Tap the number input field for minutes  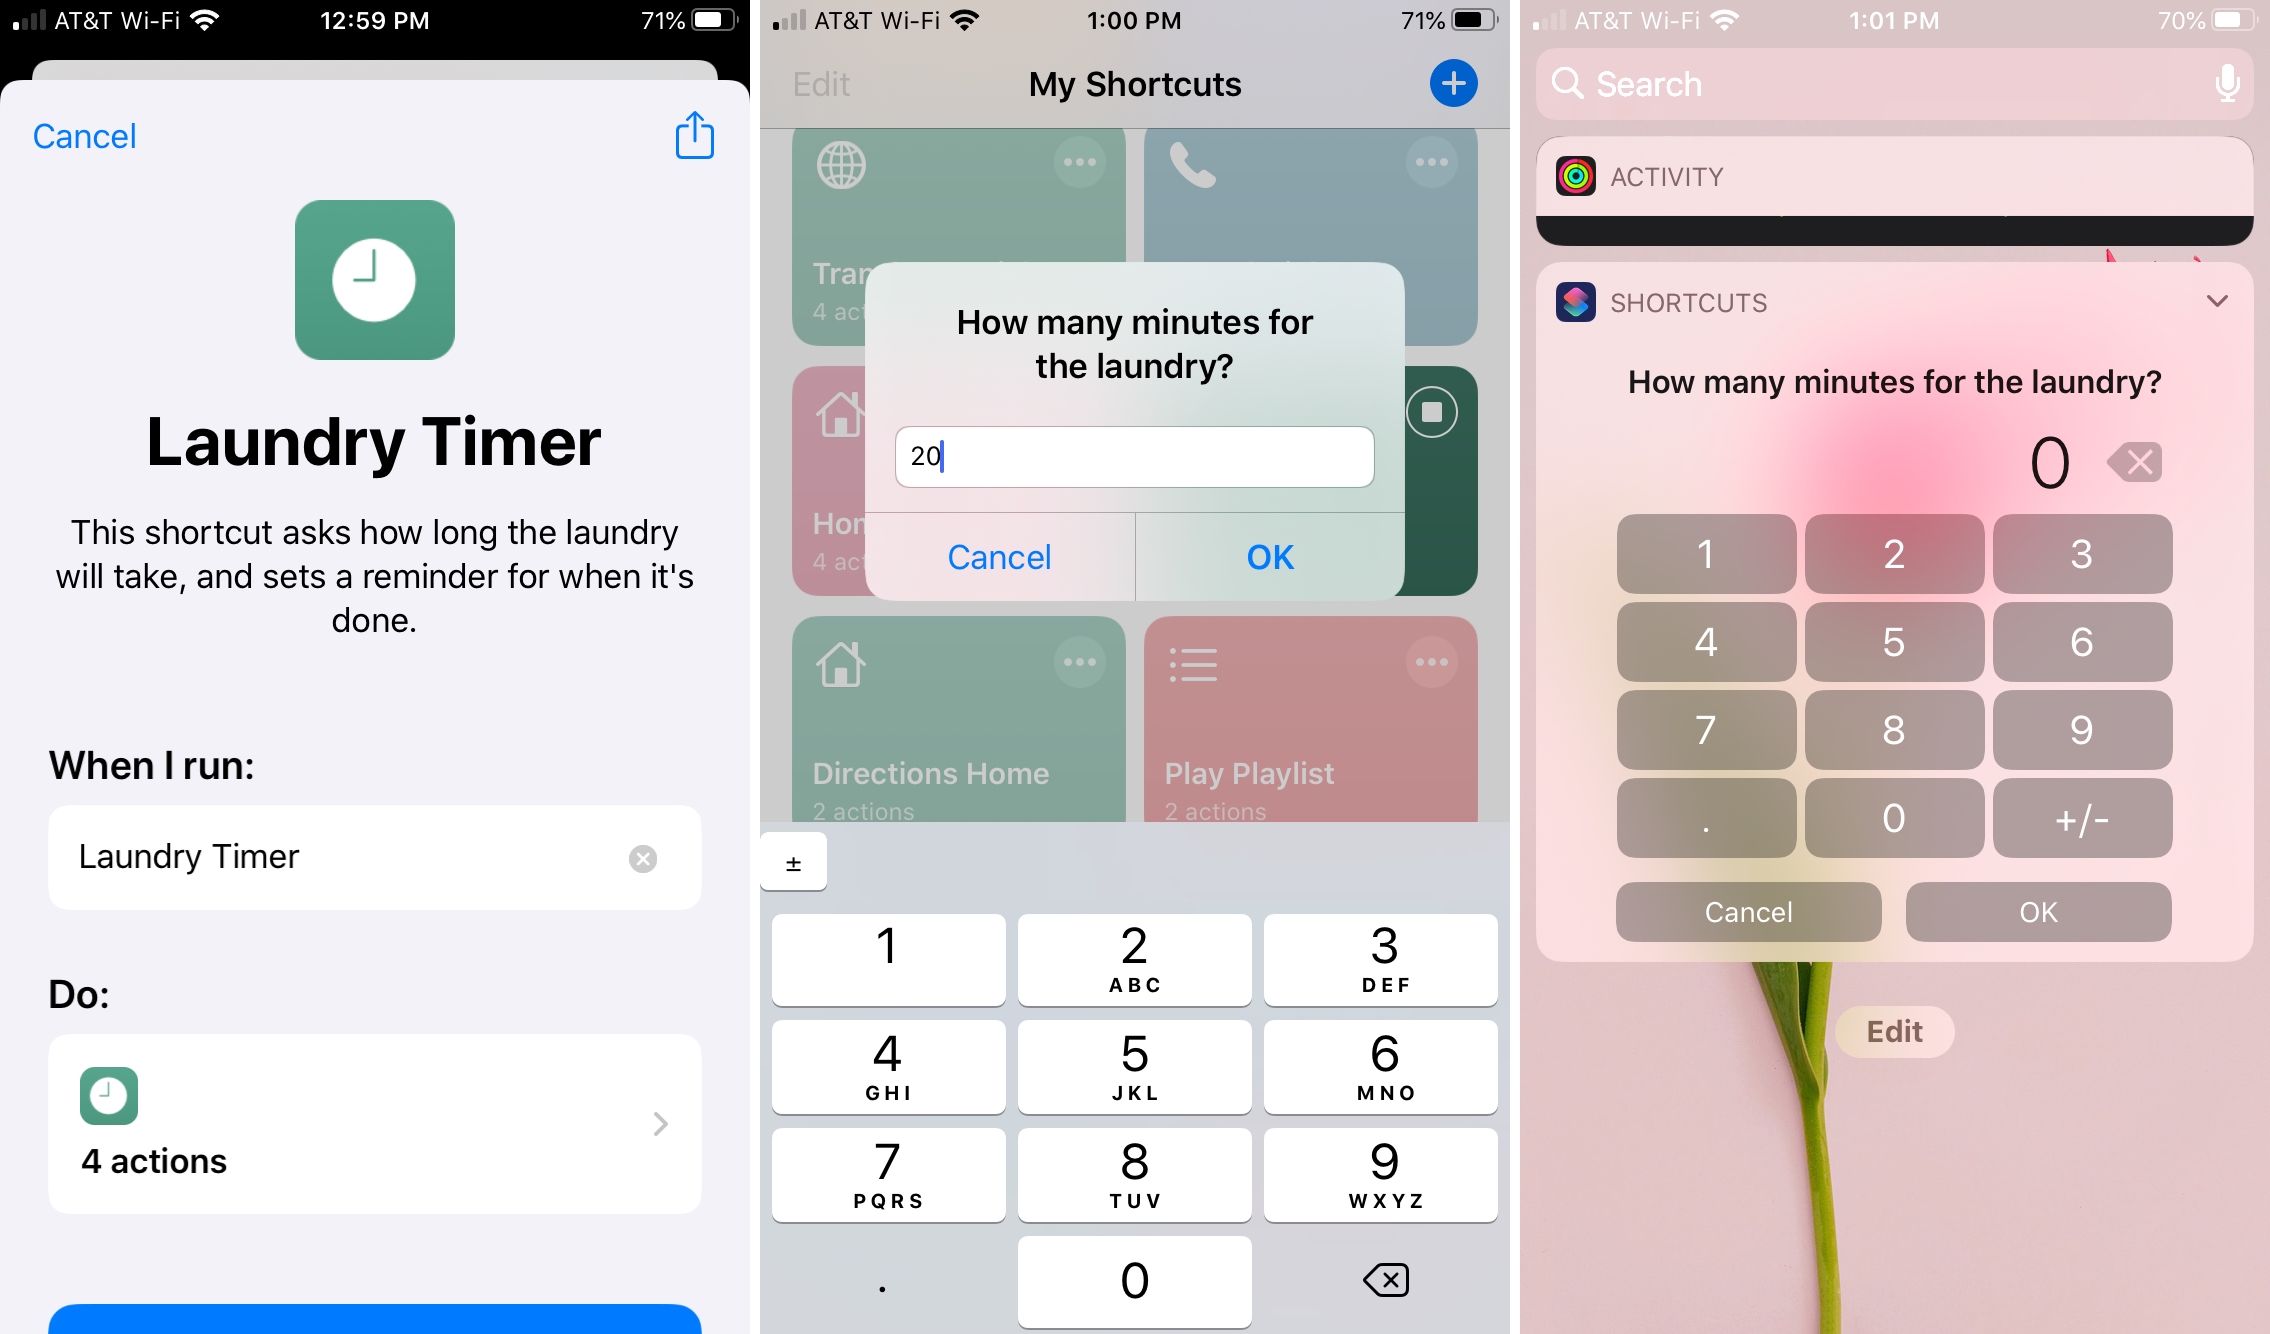tap(1132, 456)
